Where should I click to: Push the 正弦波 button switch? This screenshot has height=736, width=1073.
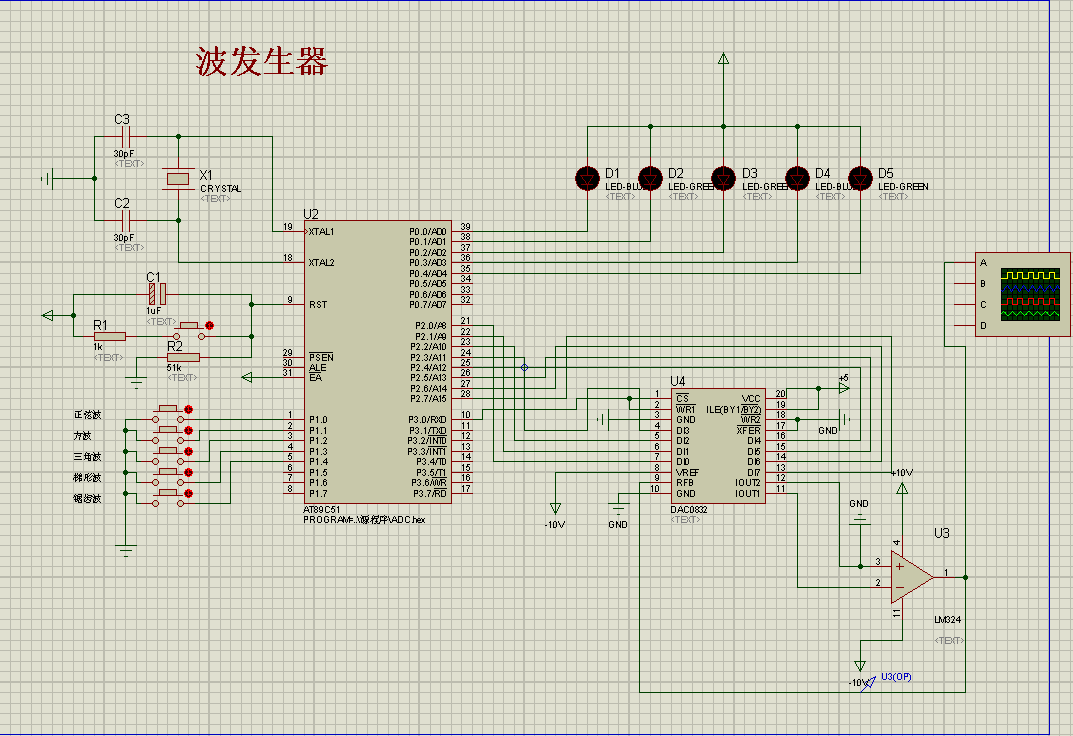(x=168, y=414)
